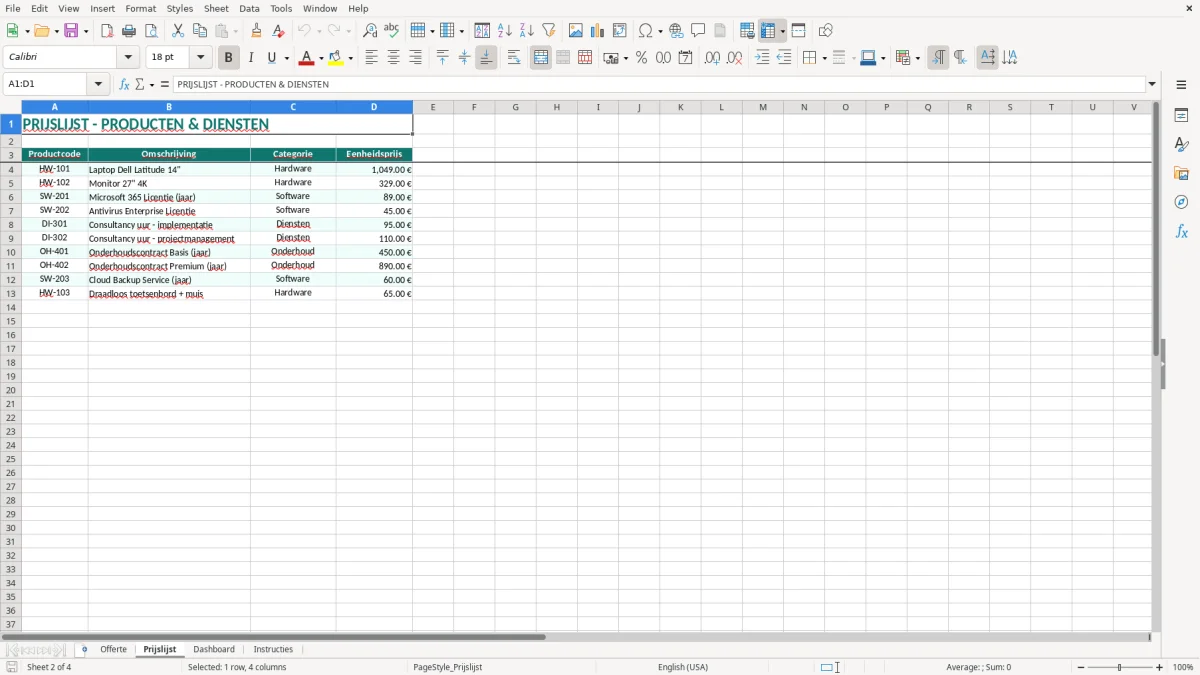The width and height of the screenshot is (1200, 675).
Task: Open the Sort dialog
Action: pos(482,31)
